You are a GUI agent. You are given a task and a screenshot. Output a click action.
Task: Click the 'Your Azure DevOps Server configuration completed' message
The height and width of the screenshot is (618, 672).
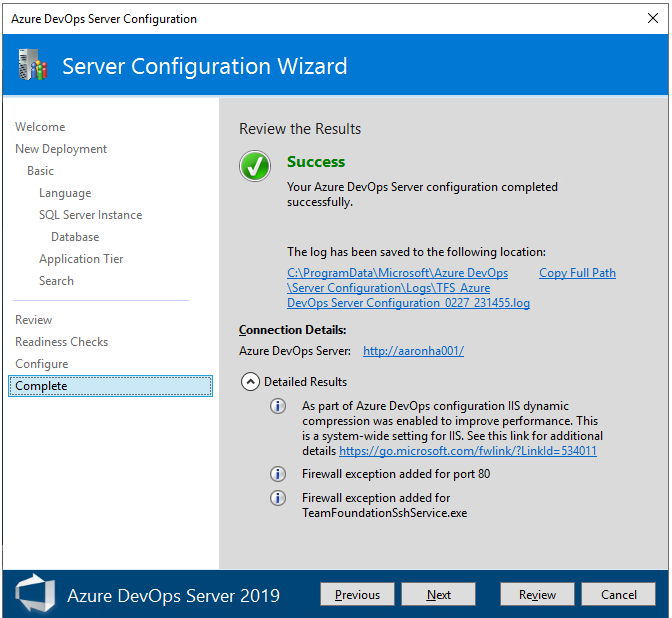[x=422, y=194]
